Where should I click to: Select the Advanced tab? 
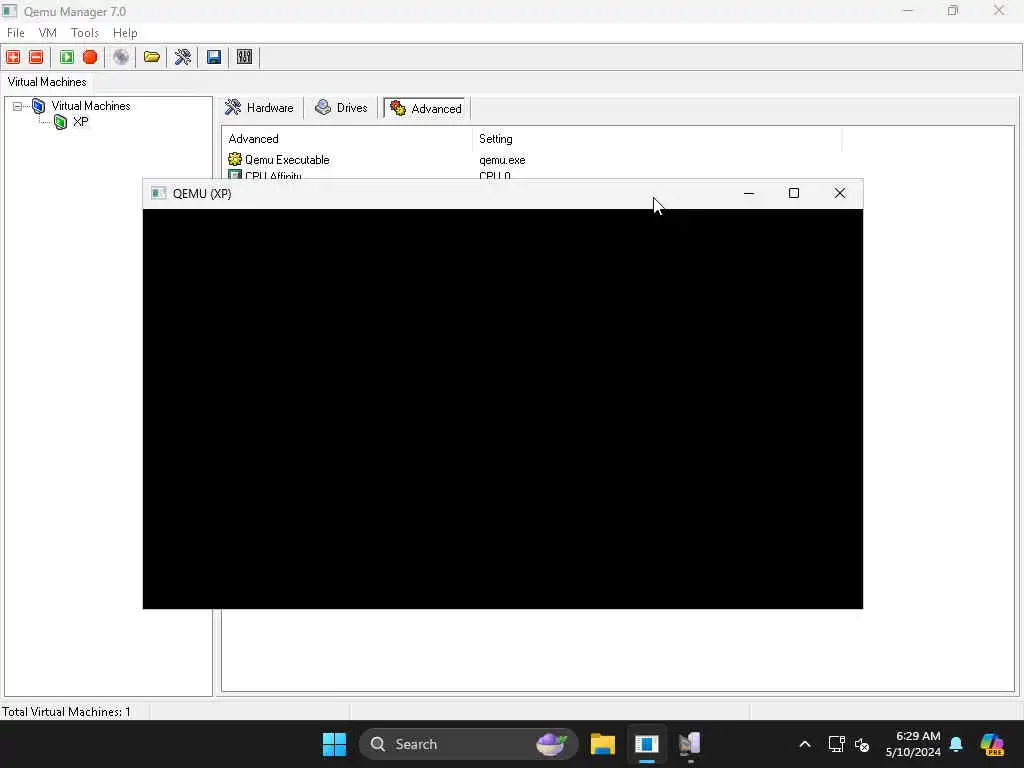pyautogui.click(x=426, y=108)
